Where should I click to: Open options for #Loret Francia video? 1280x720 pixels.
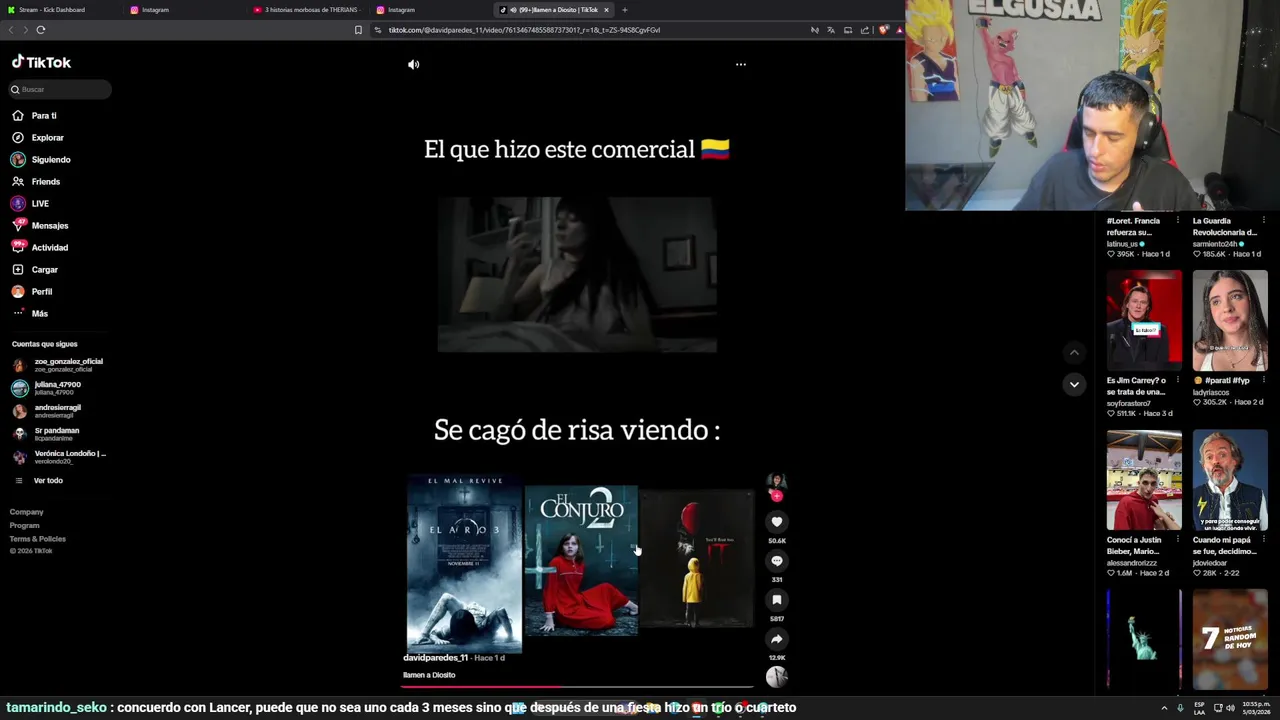[x=1177, y=220]
